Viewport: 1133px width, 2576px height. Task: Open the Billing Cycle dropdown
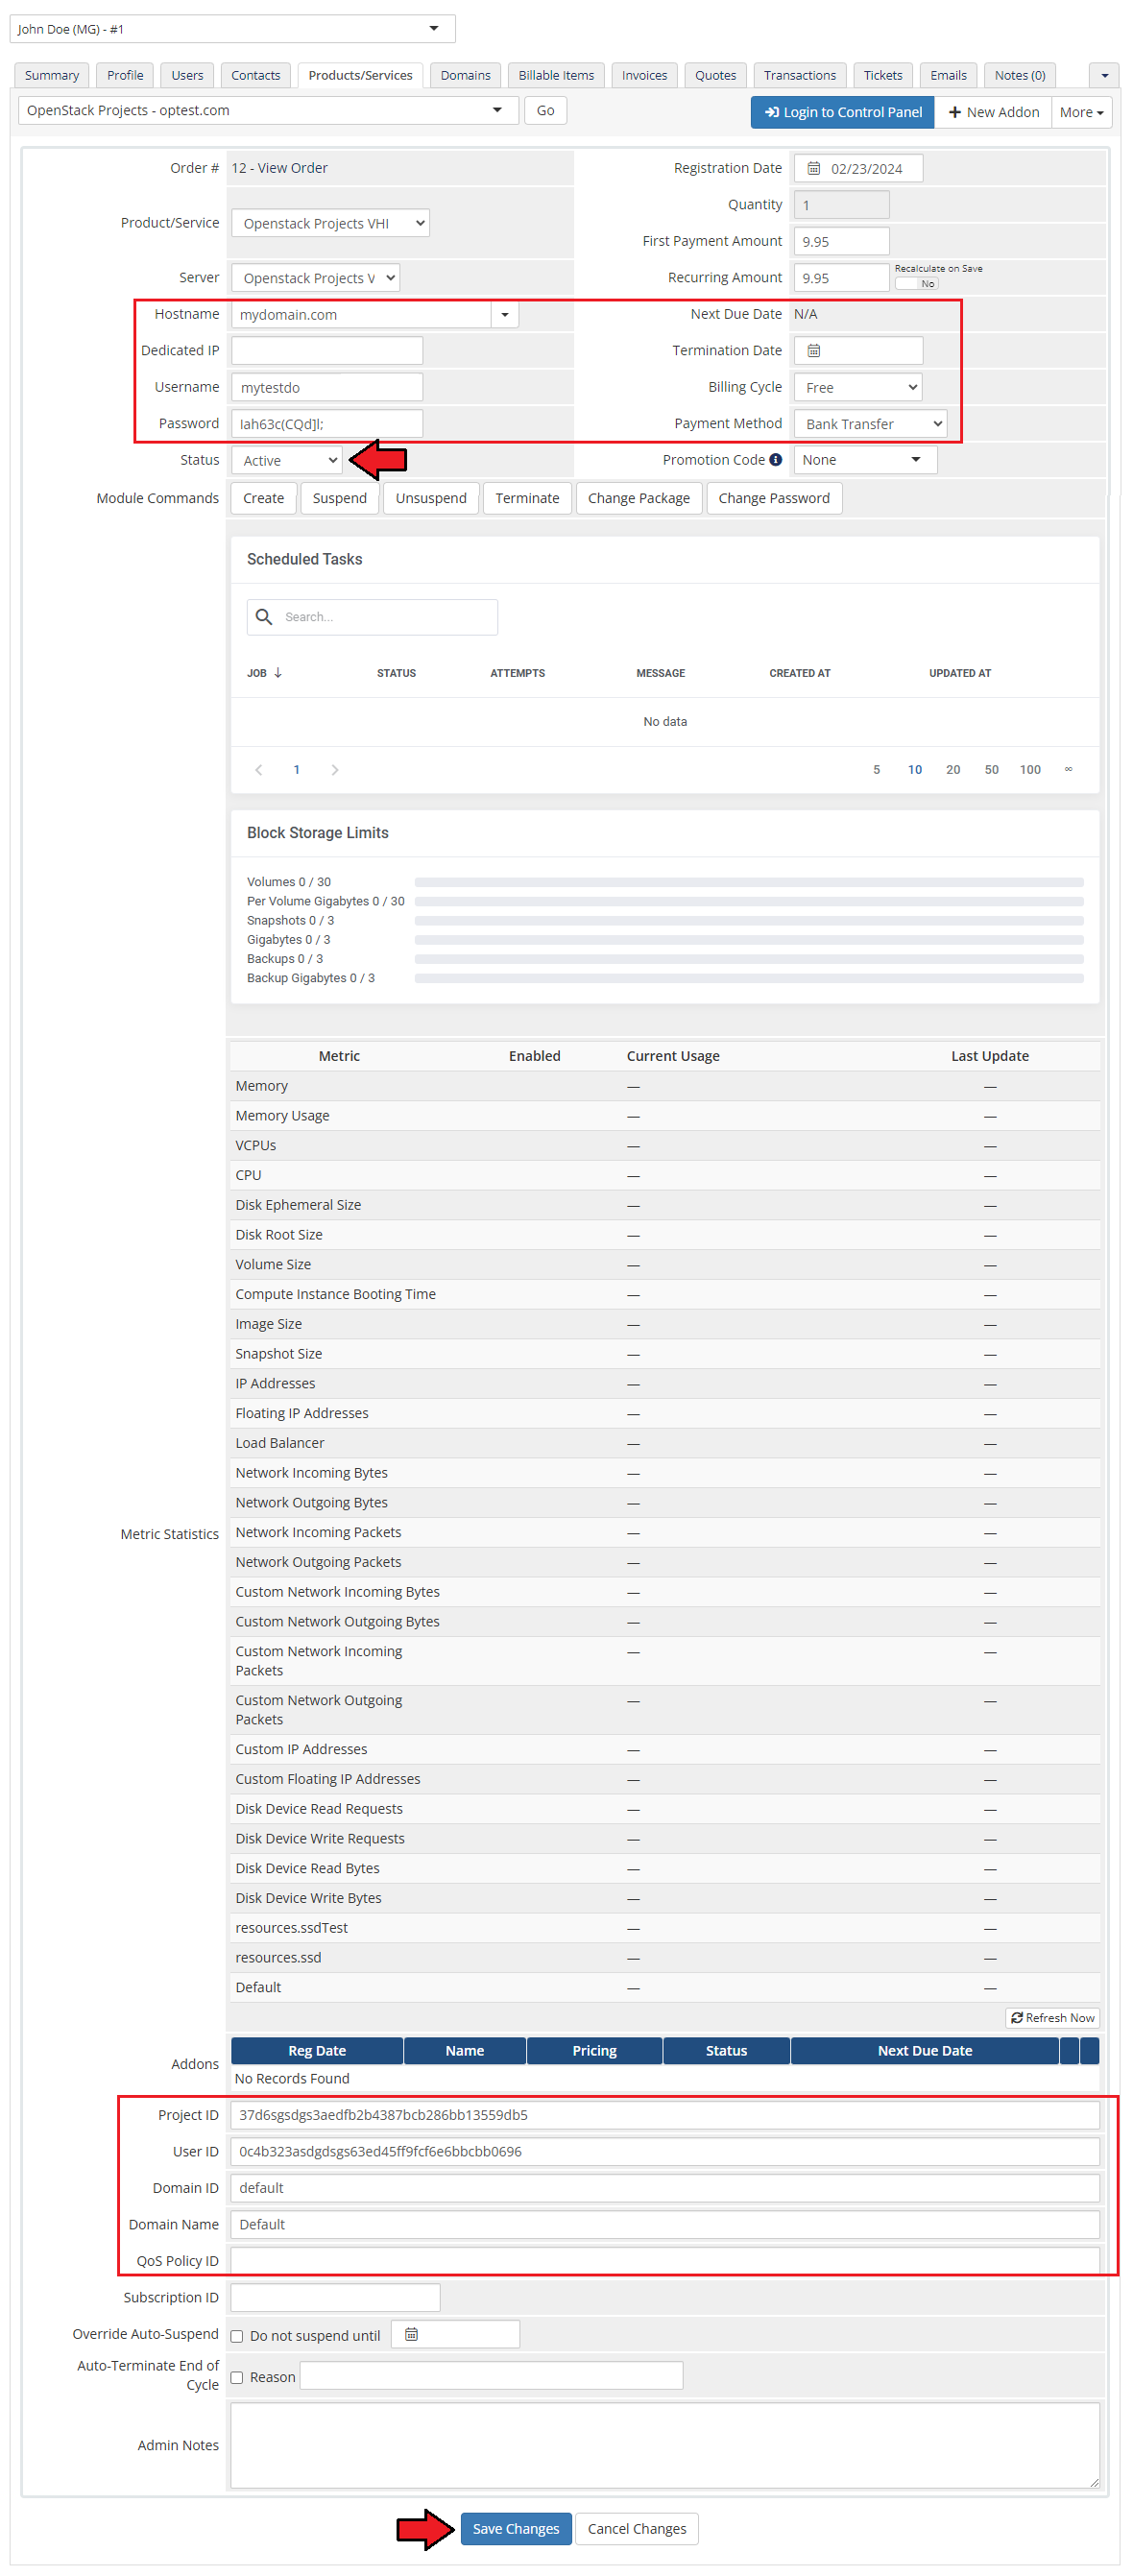click(x=857, y=387)
